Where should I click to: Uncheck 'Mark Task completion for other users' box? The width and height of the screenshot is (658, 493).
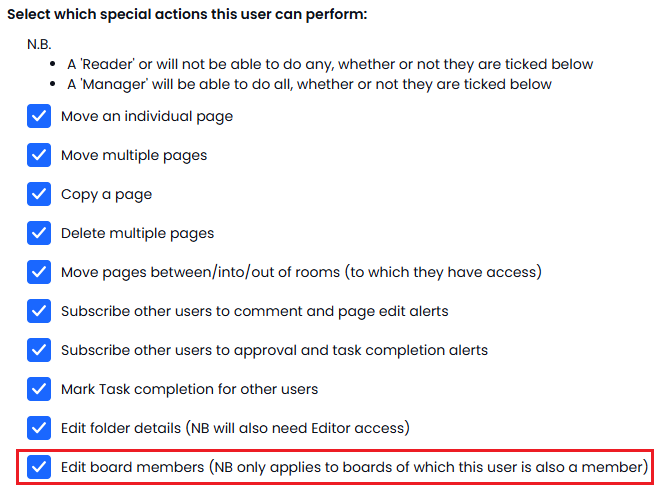pos(39,389)
